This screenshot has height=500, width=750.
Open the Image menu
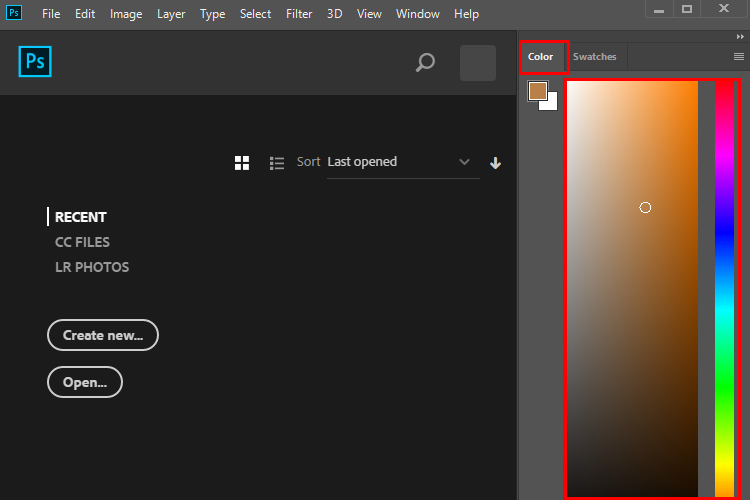point(126,14)
